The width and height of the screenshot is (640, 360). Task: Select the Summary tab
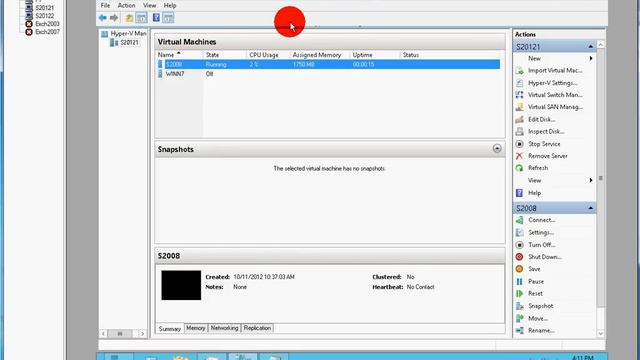169,329
